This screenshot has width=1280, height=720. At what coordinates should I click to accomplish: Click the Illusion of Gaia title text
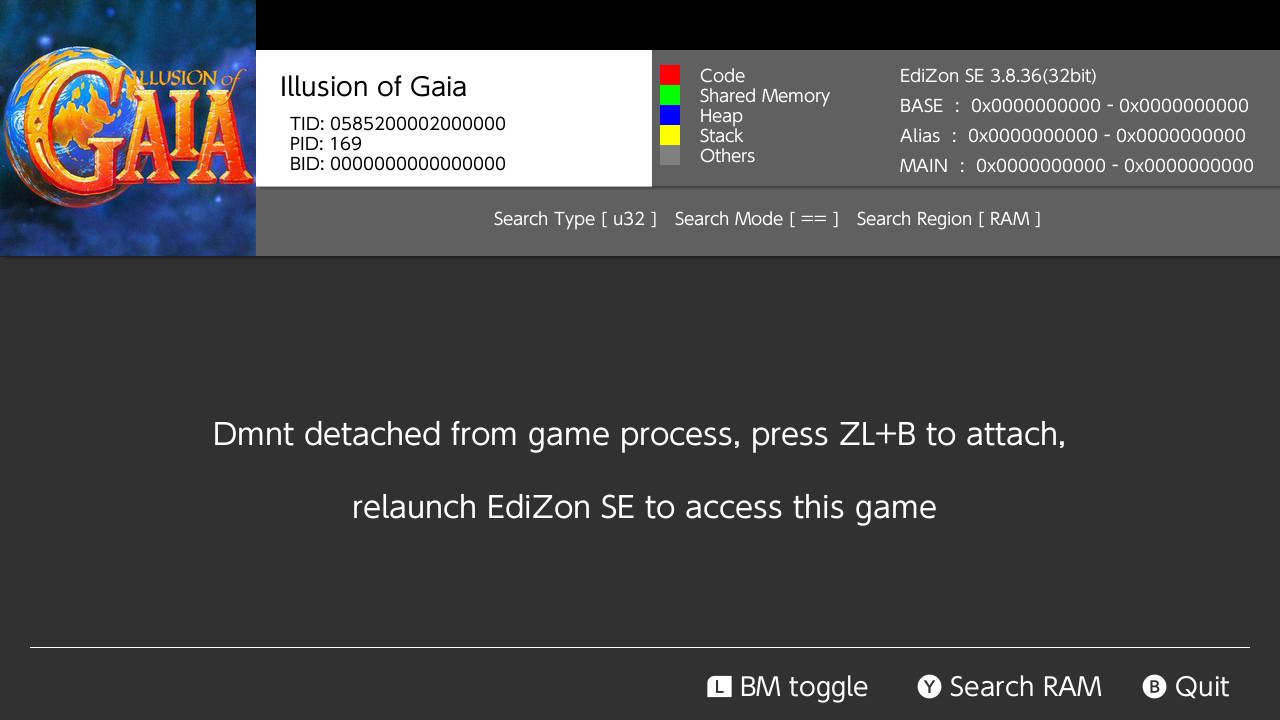point(373,87)
